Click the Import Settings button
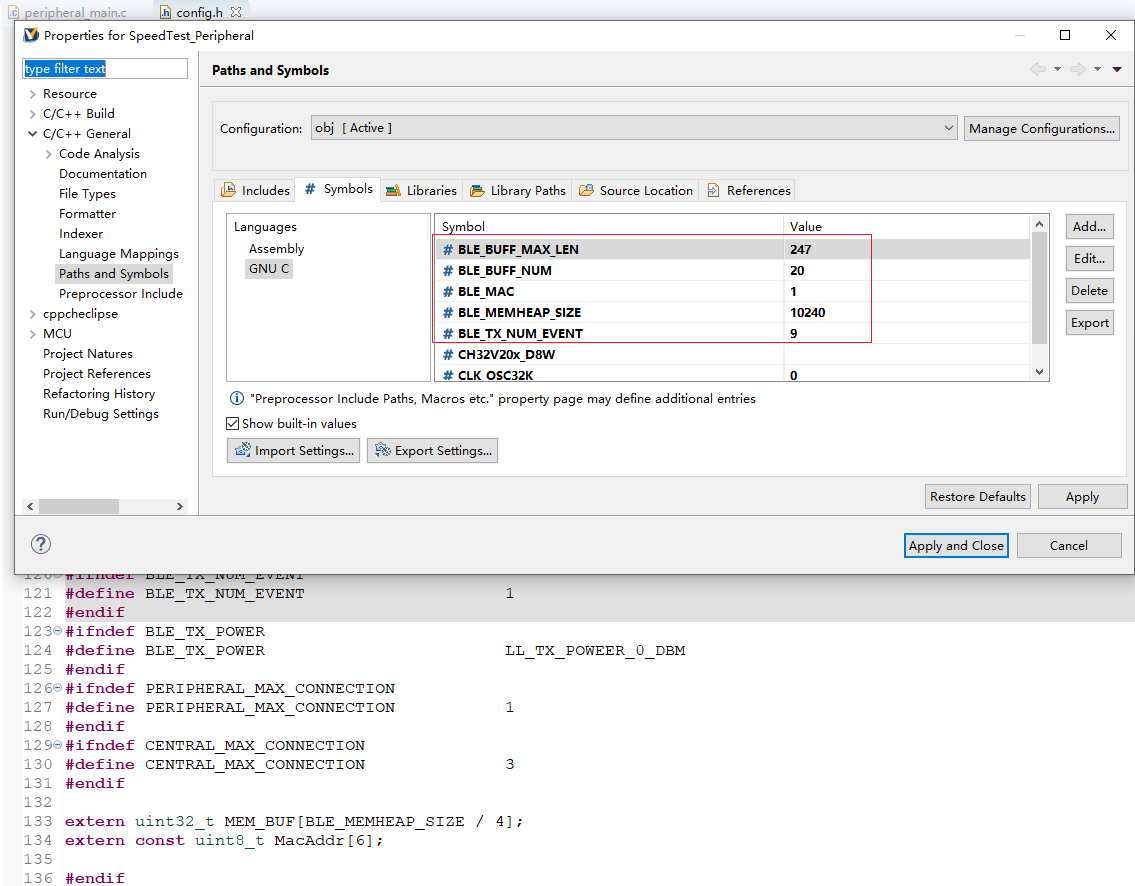 [294, 451]
